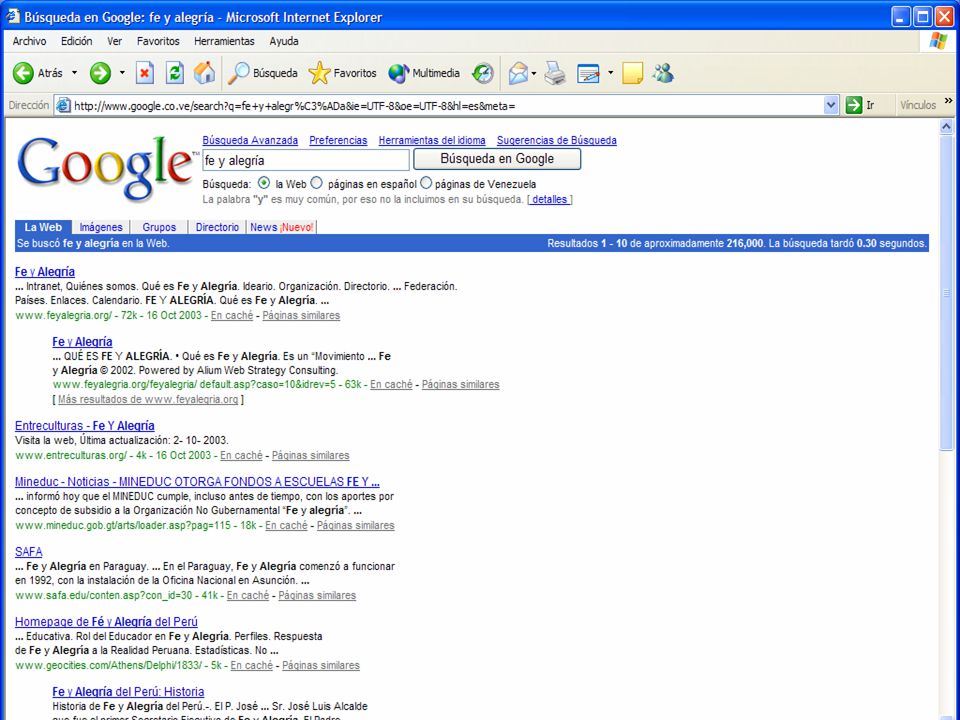
Task: Open the Preferencias link
Action: pos(338,140)
